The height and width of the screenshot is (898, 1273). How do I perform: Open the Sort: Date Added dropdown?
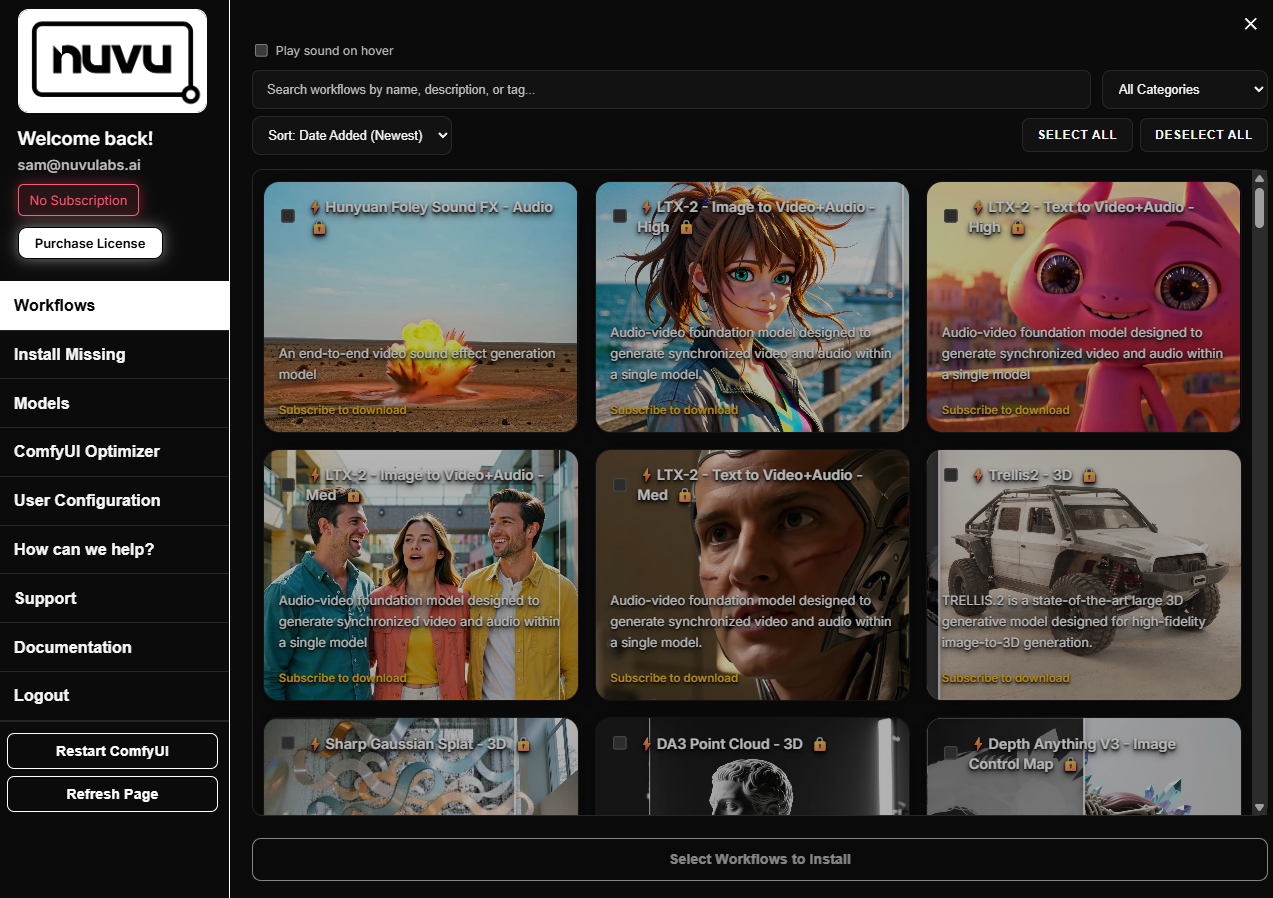click(x=351, y=135)
